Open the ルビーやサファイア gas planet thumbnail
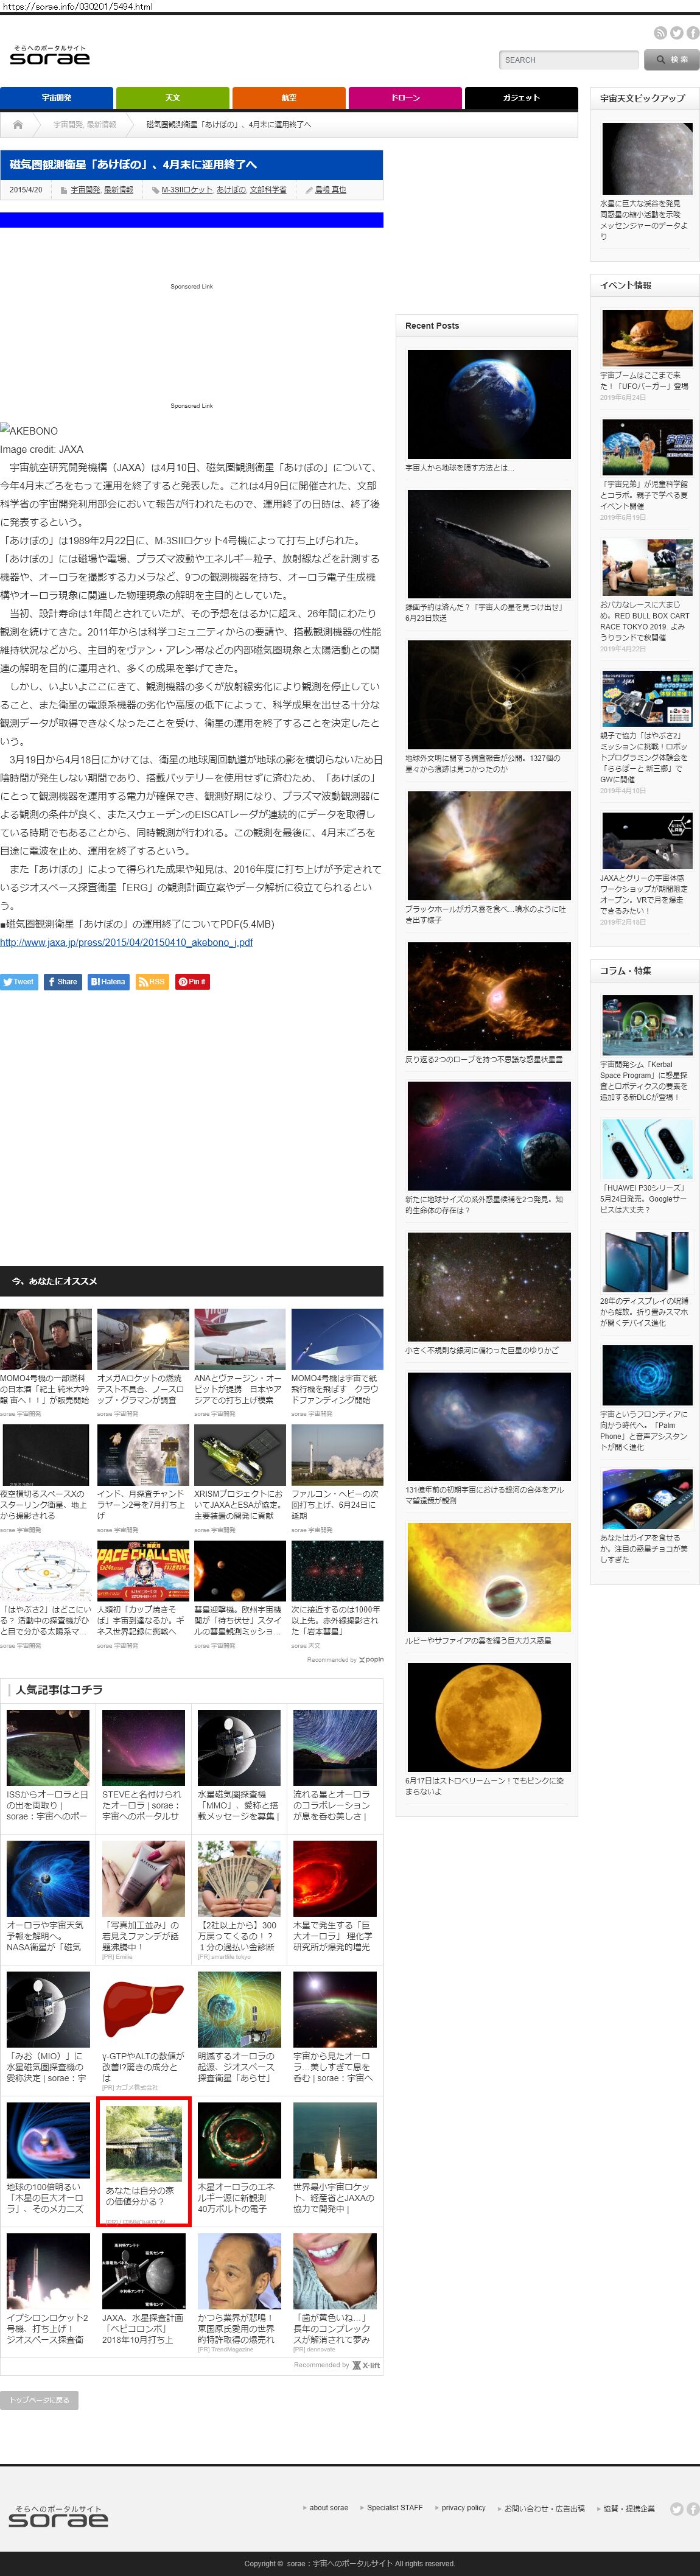This screenshot has height=2576, width=700. (x=489, y=1577)
